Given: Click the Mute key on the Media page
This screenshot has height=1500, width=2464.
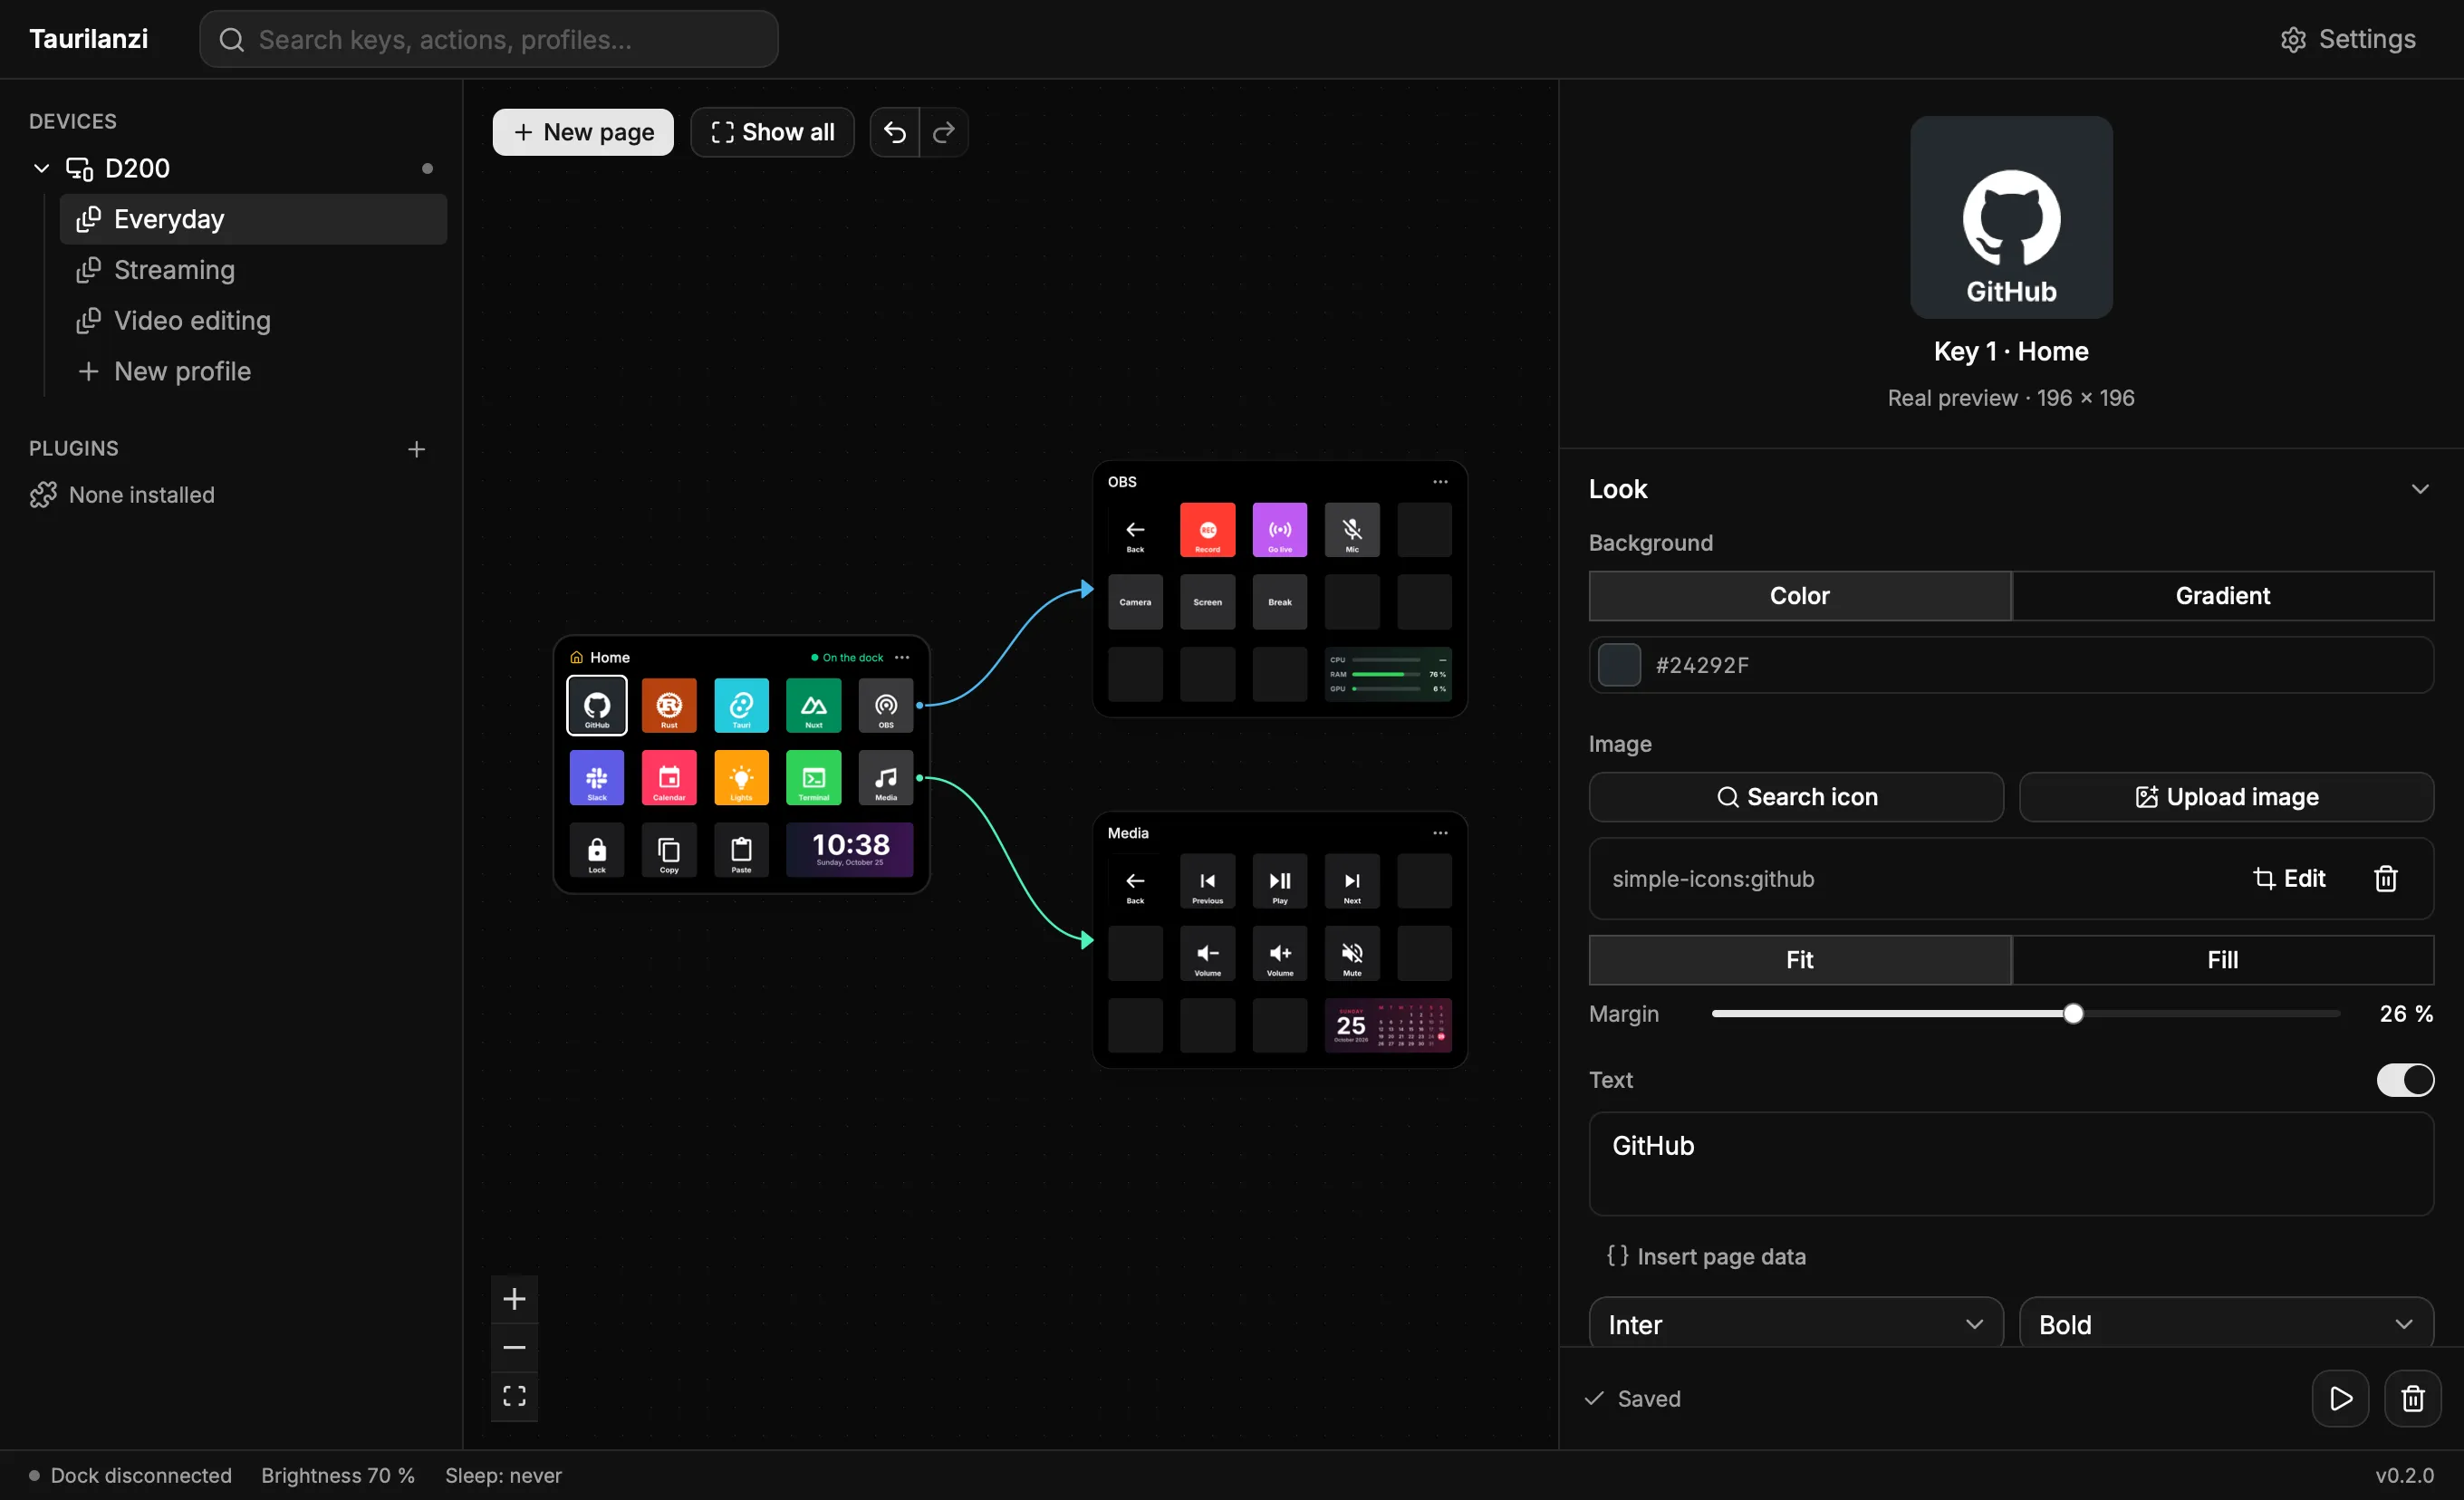Looking at the screenshot, I should point(1352,953).
